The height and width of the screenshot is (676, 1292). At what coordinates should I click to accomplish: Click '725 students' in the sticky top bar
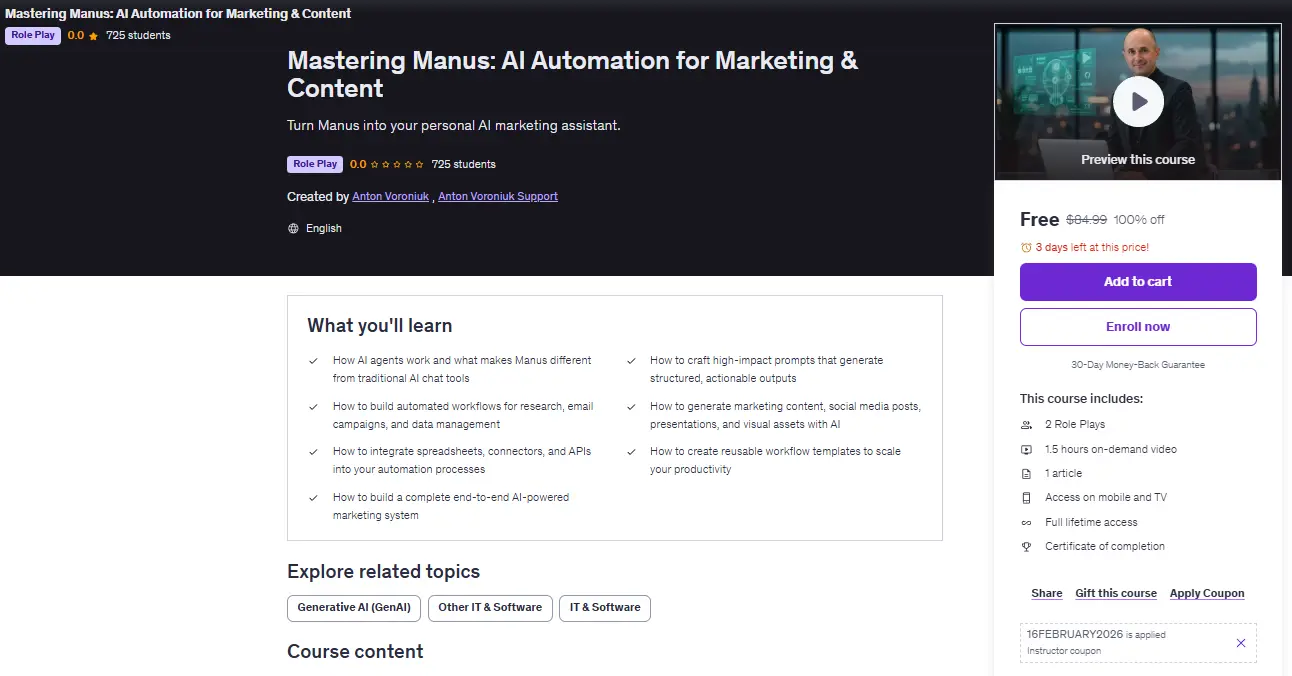tap(138, 35)
